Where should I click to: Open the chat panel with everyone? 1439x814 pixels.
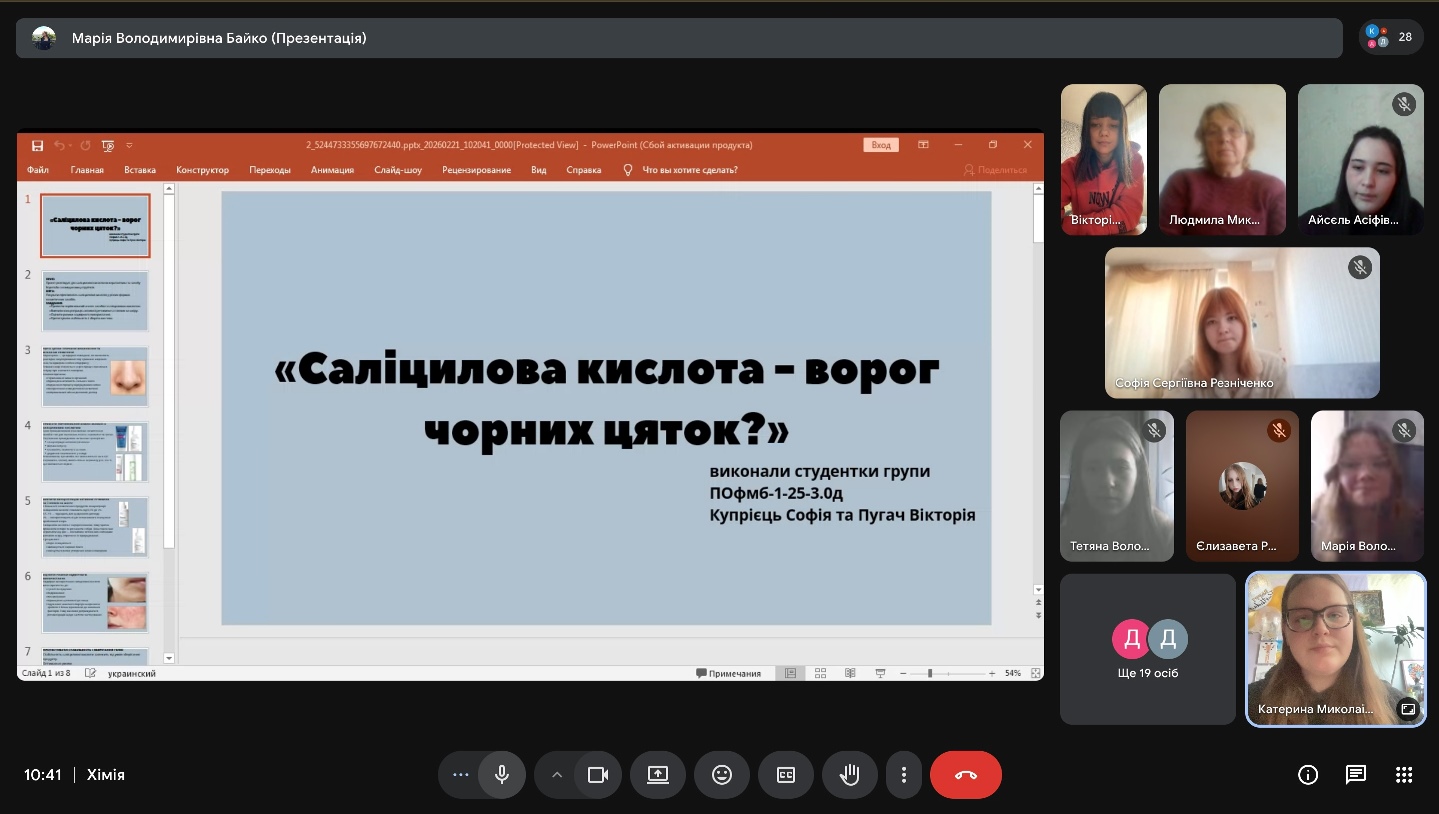pos(1355,775)
